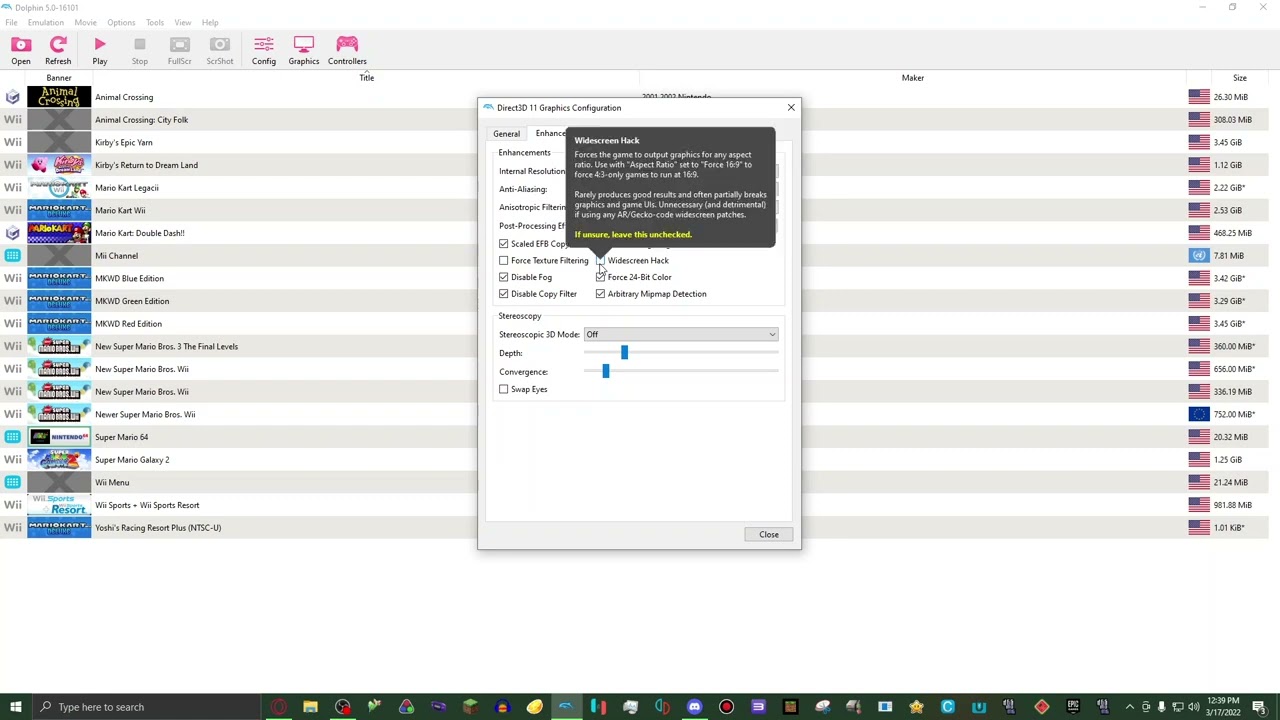Image resolution: width=1280 pixels, height=720 pixels.
Task: Click the Wii channel icon beside Wii Menu
Action: pos(12,482)
